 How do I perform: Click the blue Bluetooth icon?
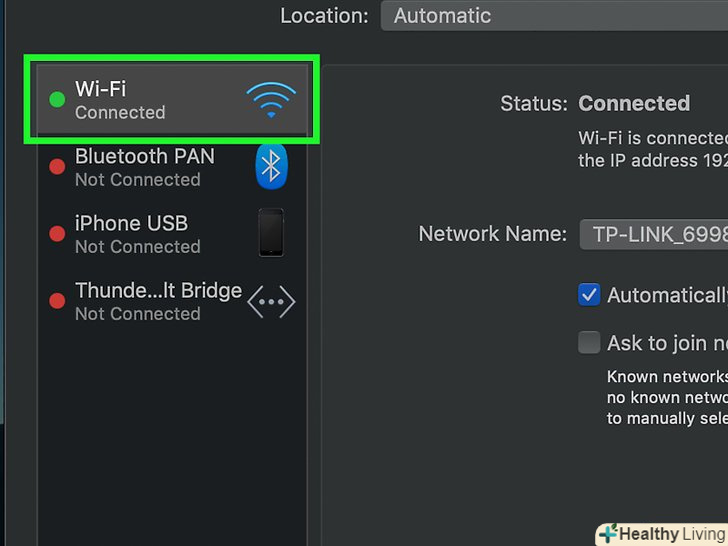271,166
